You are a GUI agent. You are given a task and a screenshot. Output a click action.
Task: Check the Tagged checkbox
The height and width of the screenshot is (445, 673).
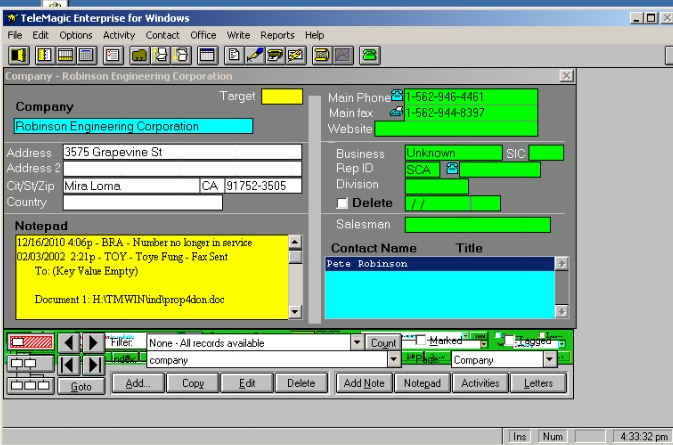(x=509, y=340)
